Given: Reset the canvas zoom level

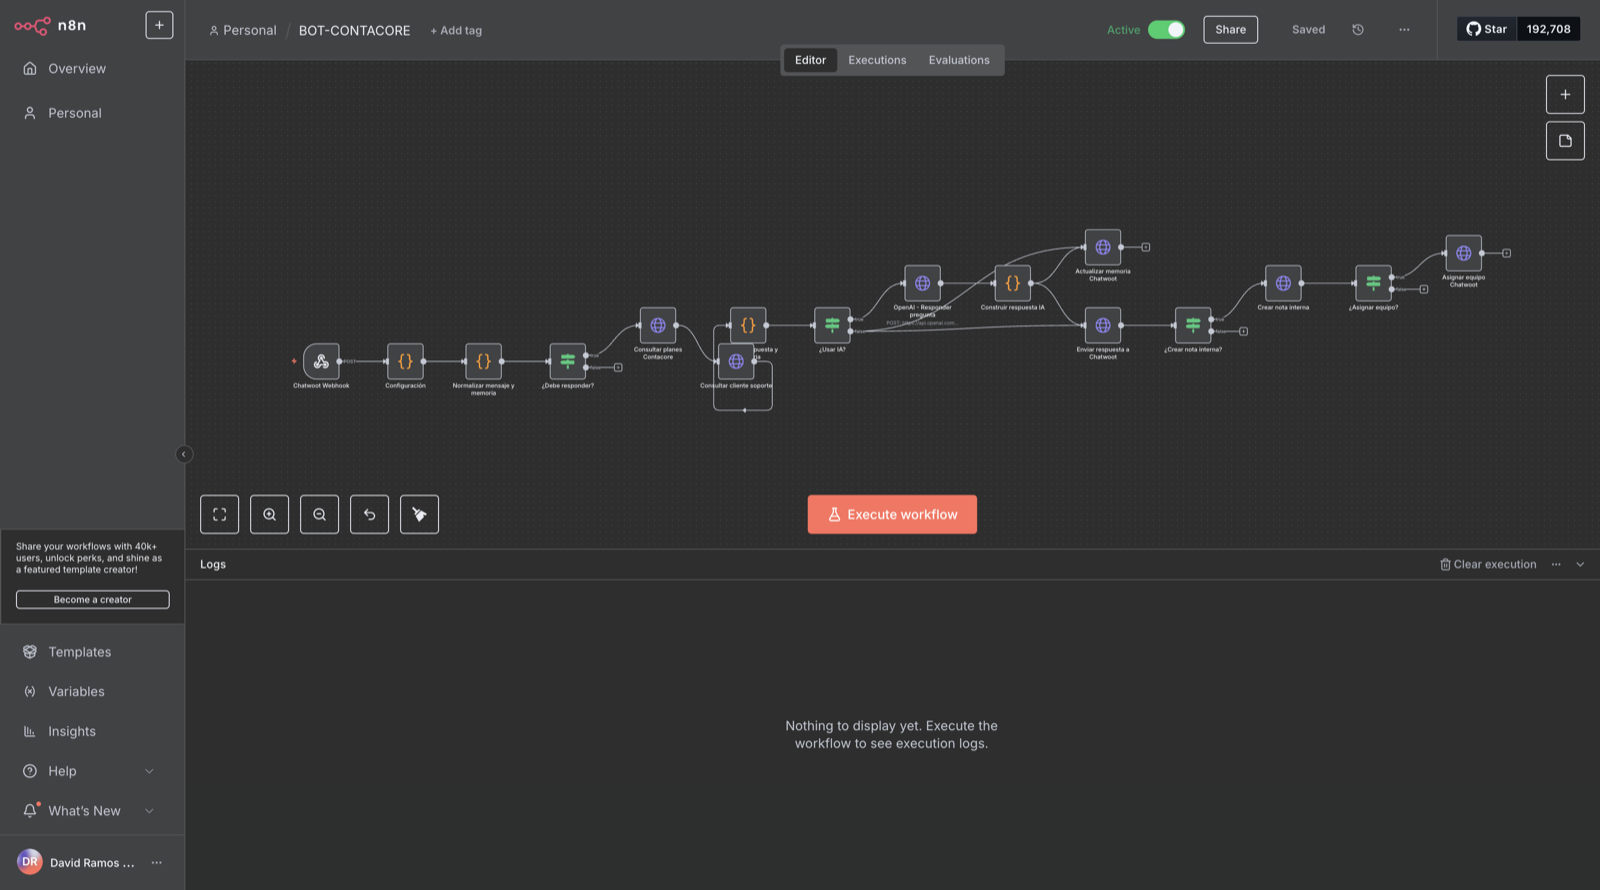Looking at the screenshot, I should (x=370, y=514).
